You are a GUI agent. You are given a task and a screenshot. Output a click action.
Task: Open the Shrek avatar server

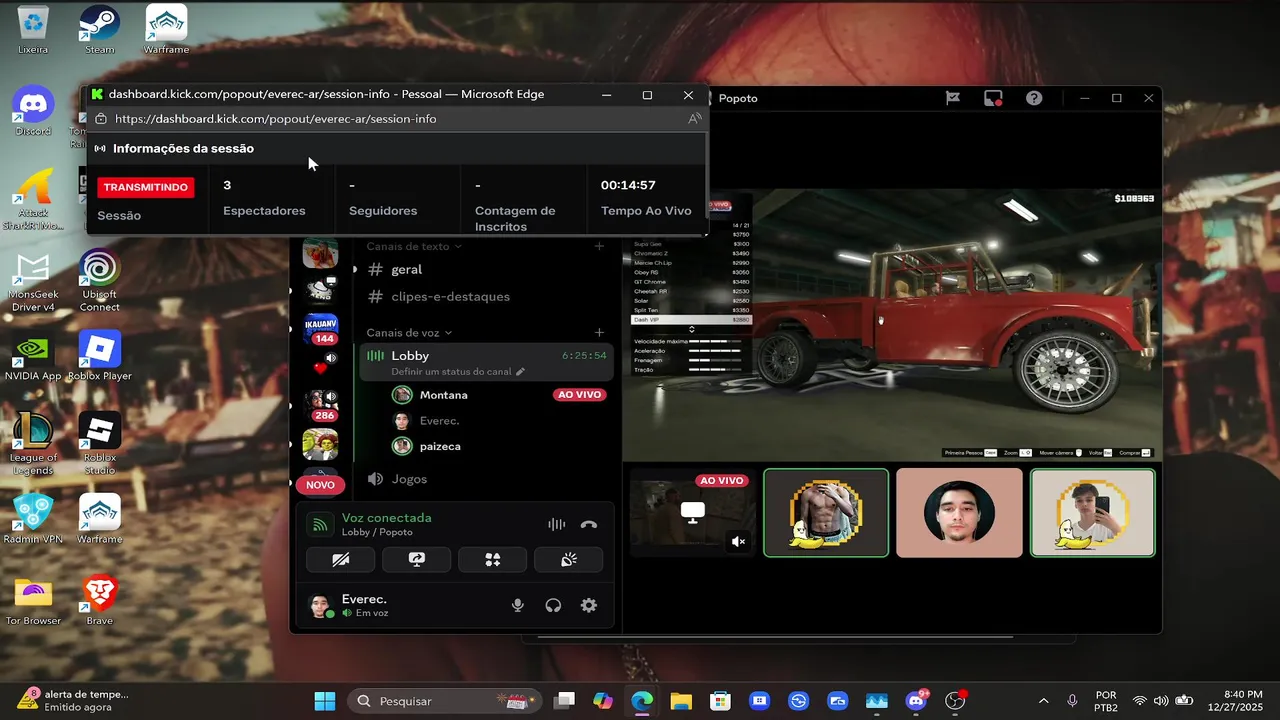[320, 443]
